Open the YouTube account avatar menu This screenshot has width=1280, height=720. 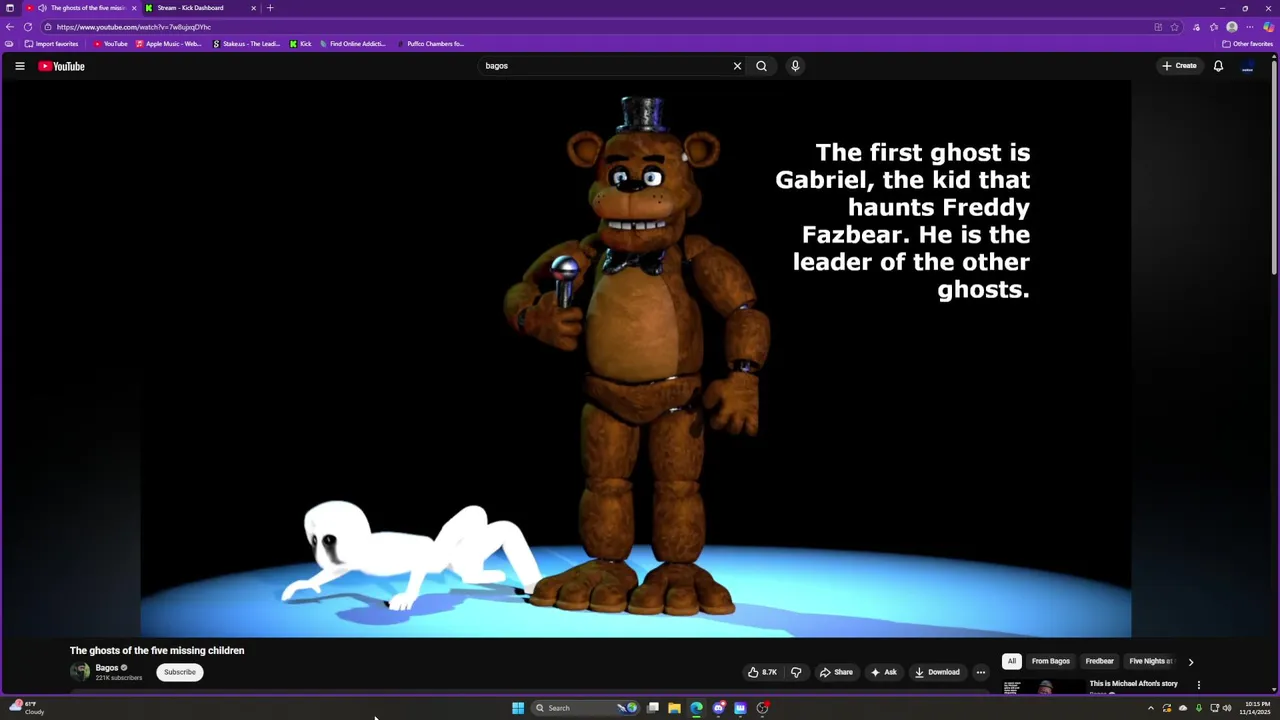click(x=1248, y=66)
